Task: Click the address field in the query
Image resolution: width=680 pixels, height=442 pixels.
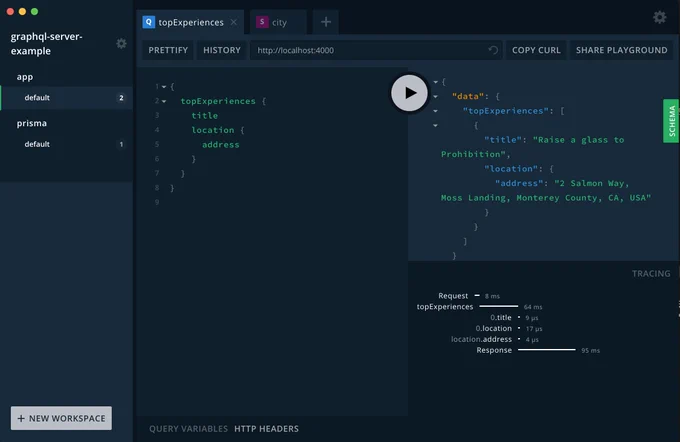Action: pos(220,144)
